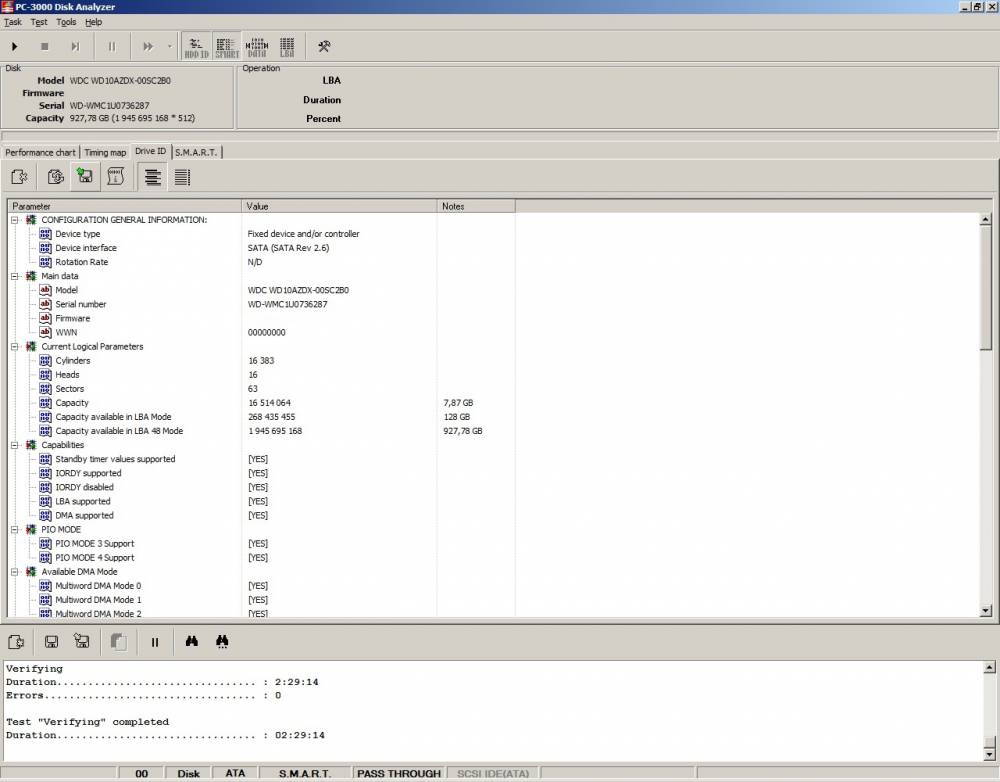1000x782 pixels.
Task: Click the refresh drive ID icon
Action: [55, 177]
